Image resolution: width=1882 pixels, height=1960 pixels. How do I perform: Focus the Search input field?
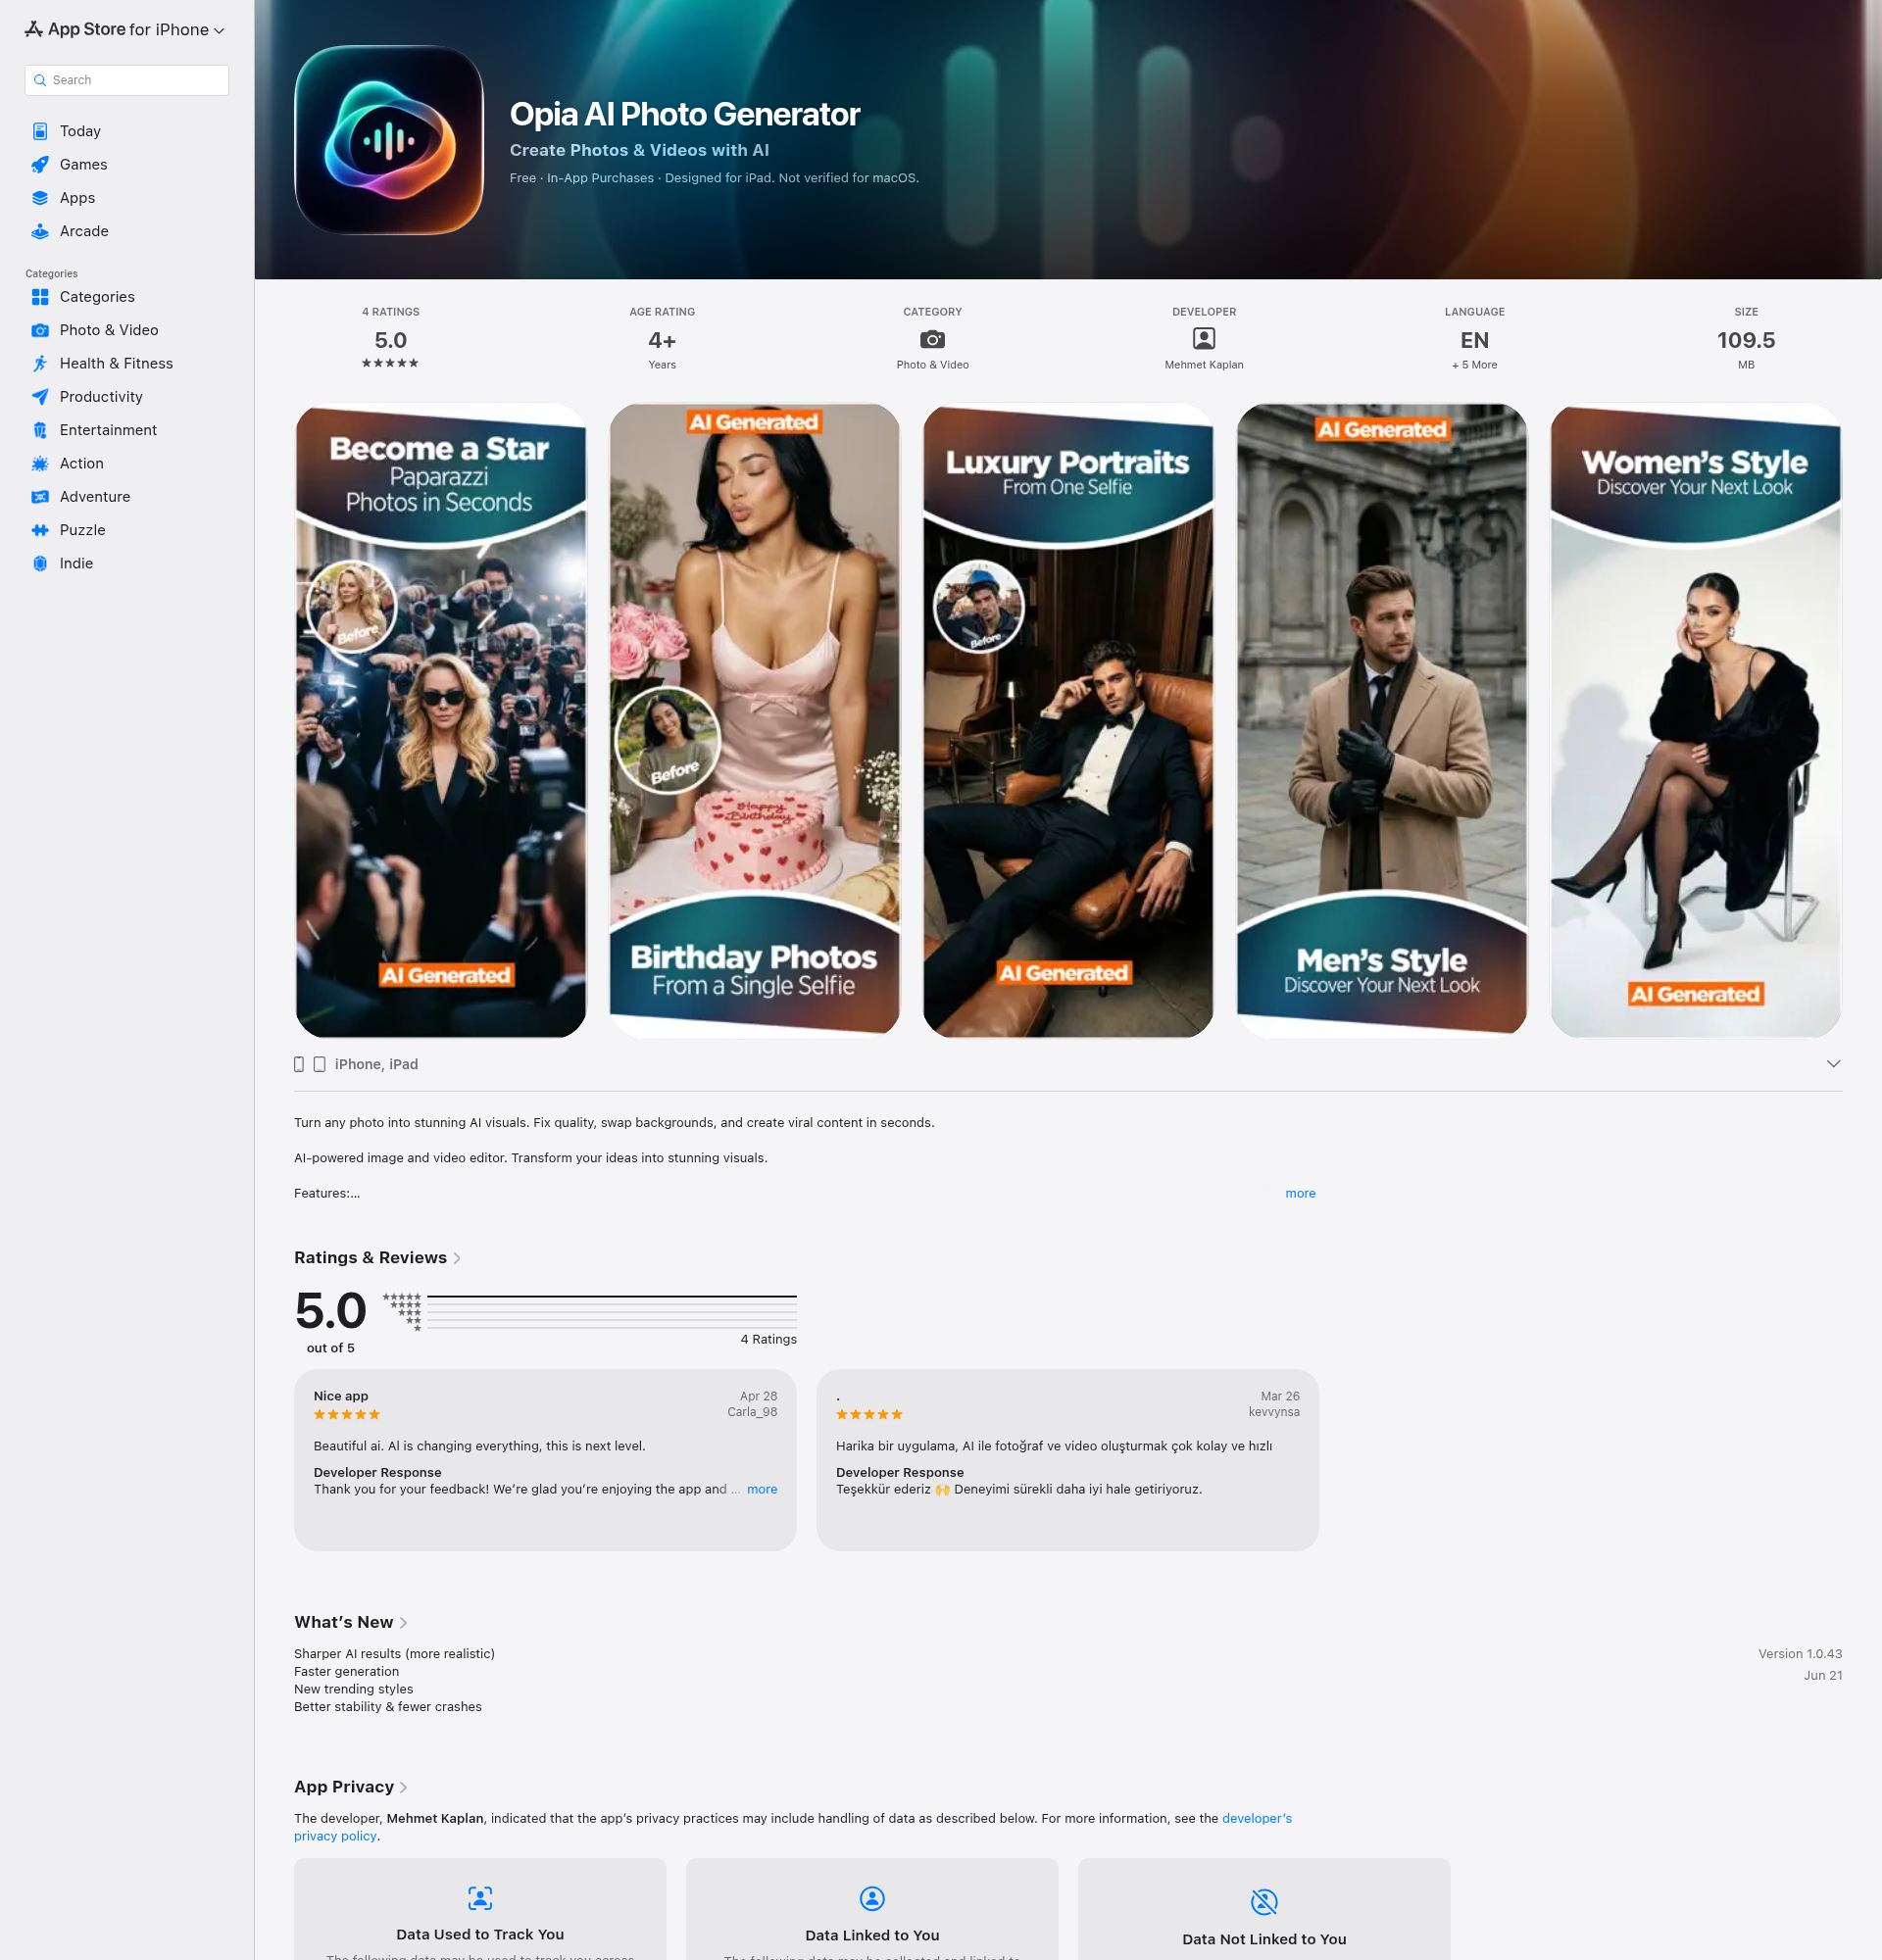pos(127,80)
